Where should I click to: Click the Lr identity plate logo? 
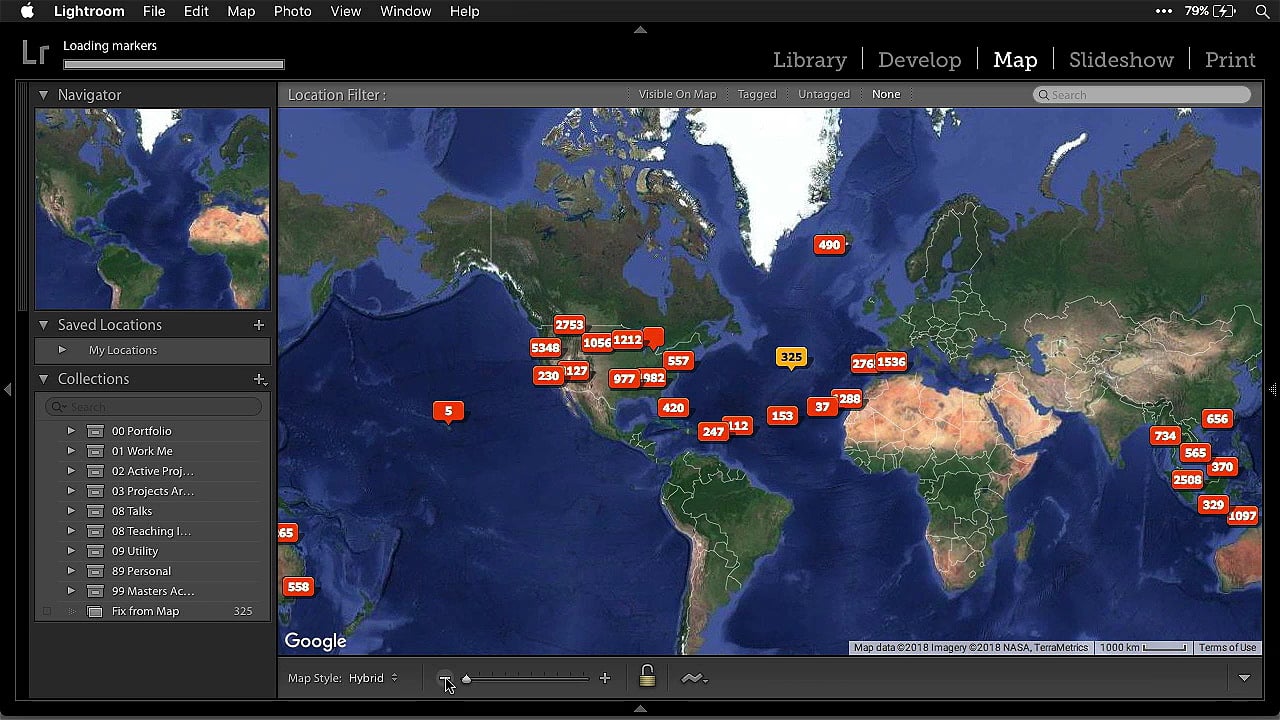point(36,53)
